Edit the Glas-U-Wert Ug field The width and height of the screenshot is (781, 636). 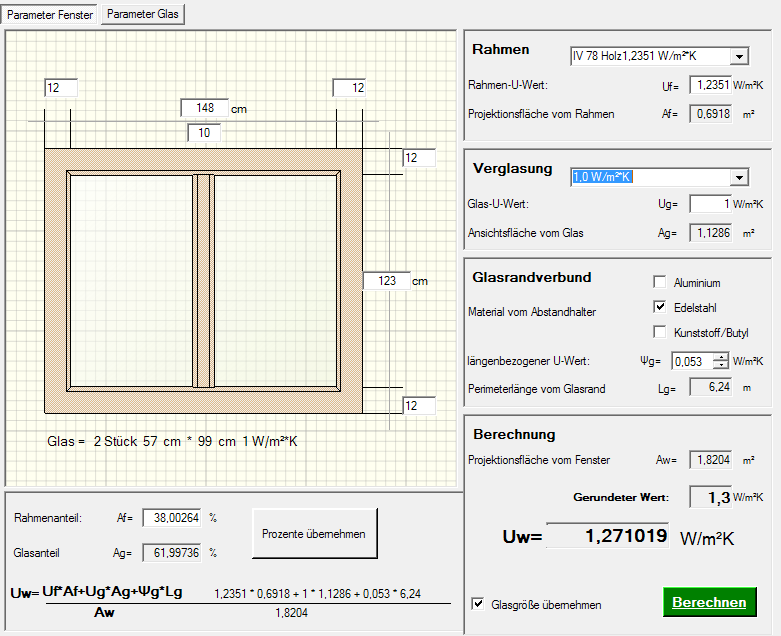tap(709, 204)
